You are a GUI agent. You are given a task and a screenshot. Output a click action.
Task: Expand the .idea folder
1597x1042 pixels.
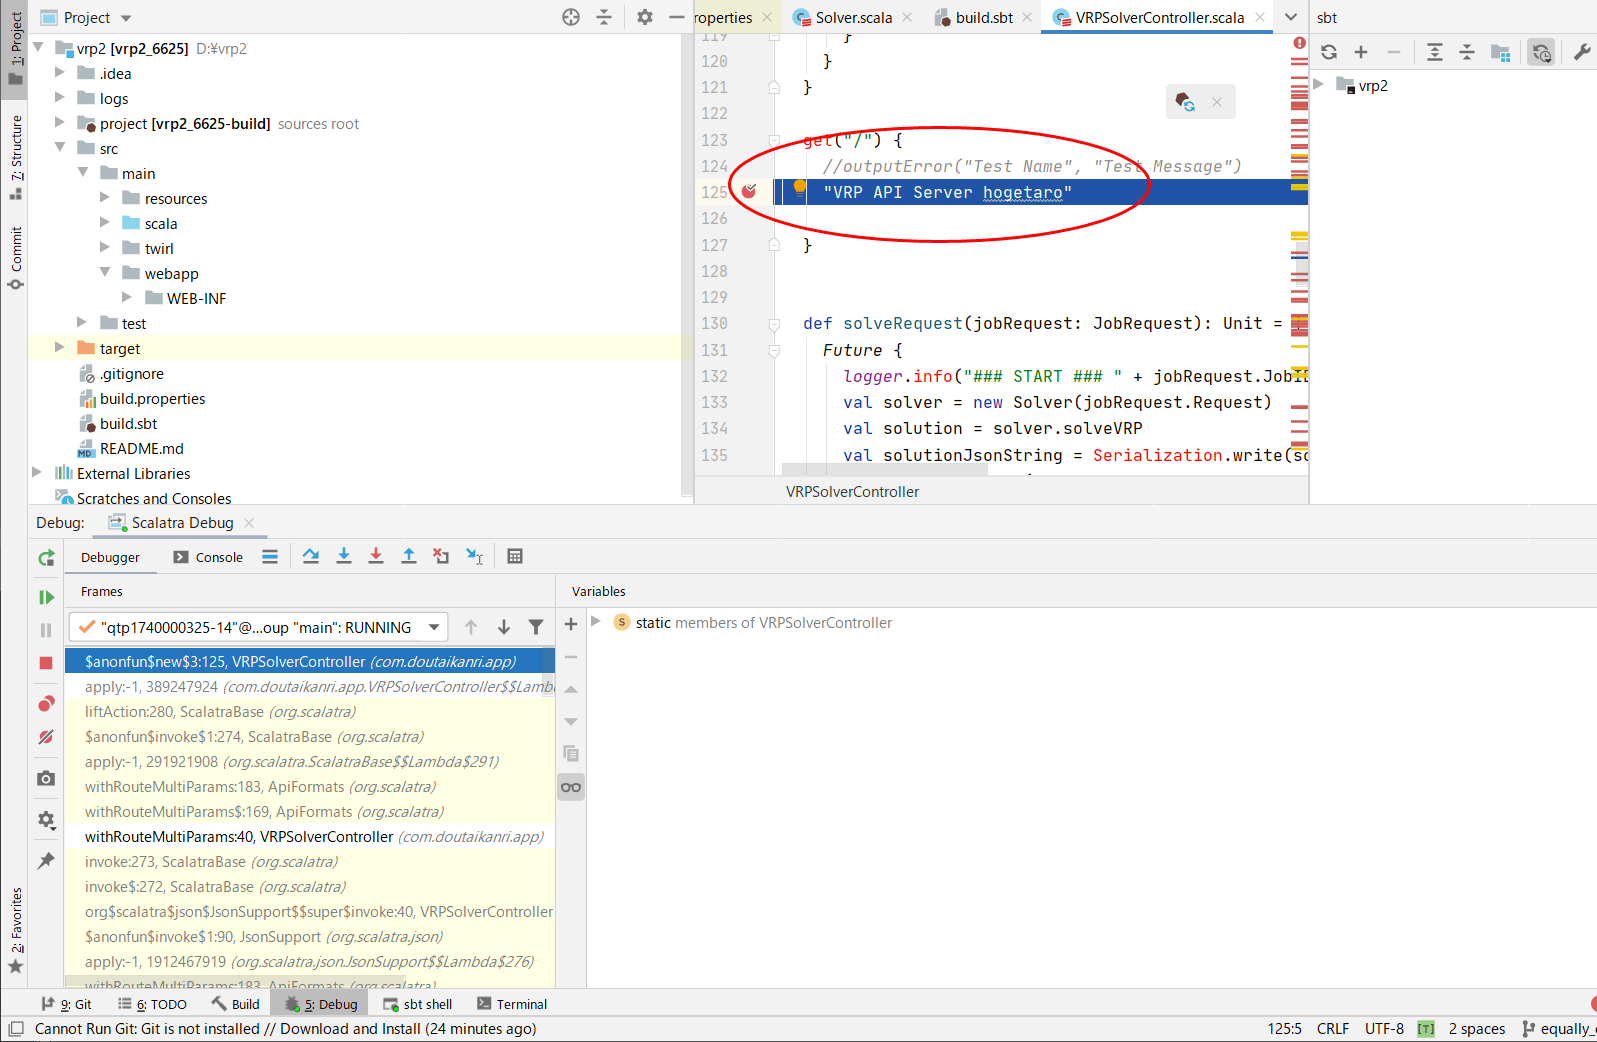click(60, 73)
